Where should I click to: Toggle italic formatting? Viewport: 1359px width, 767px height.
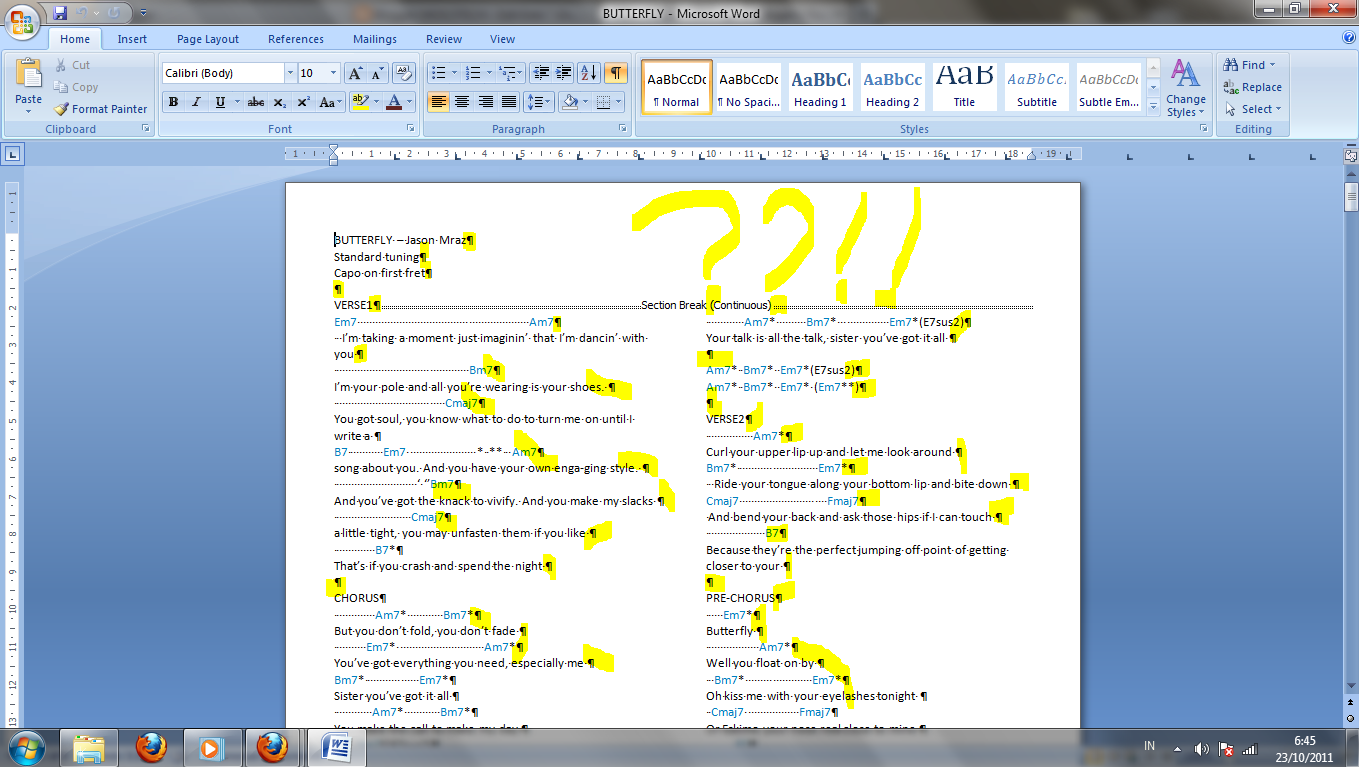click(x=196, y=102)
